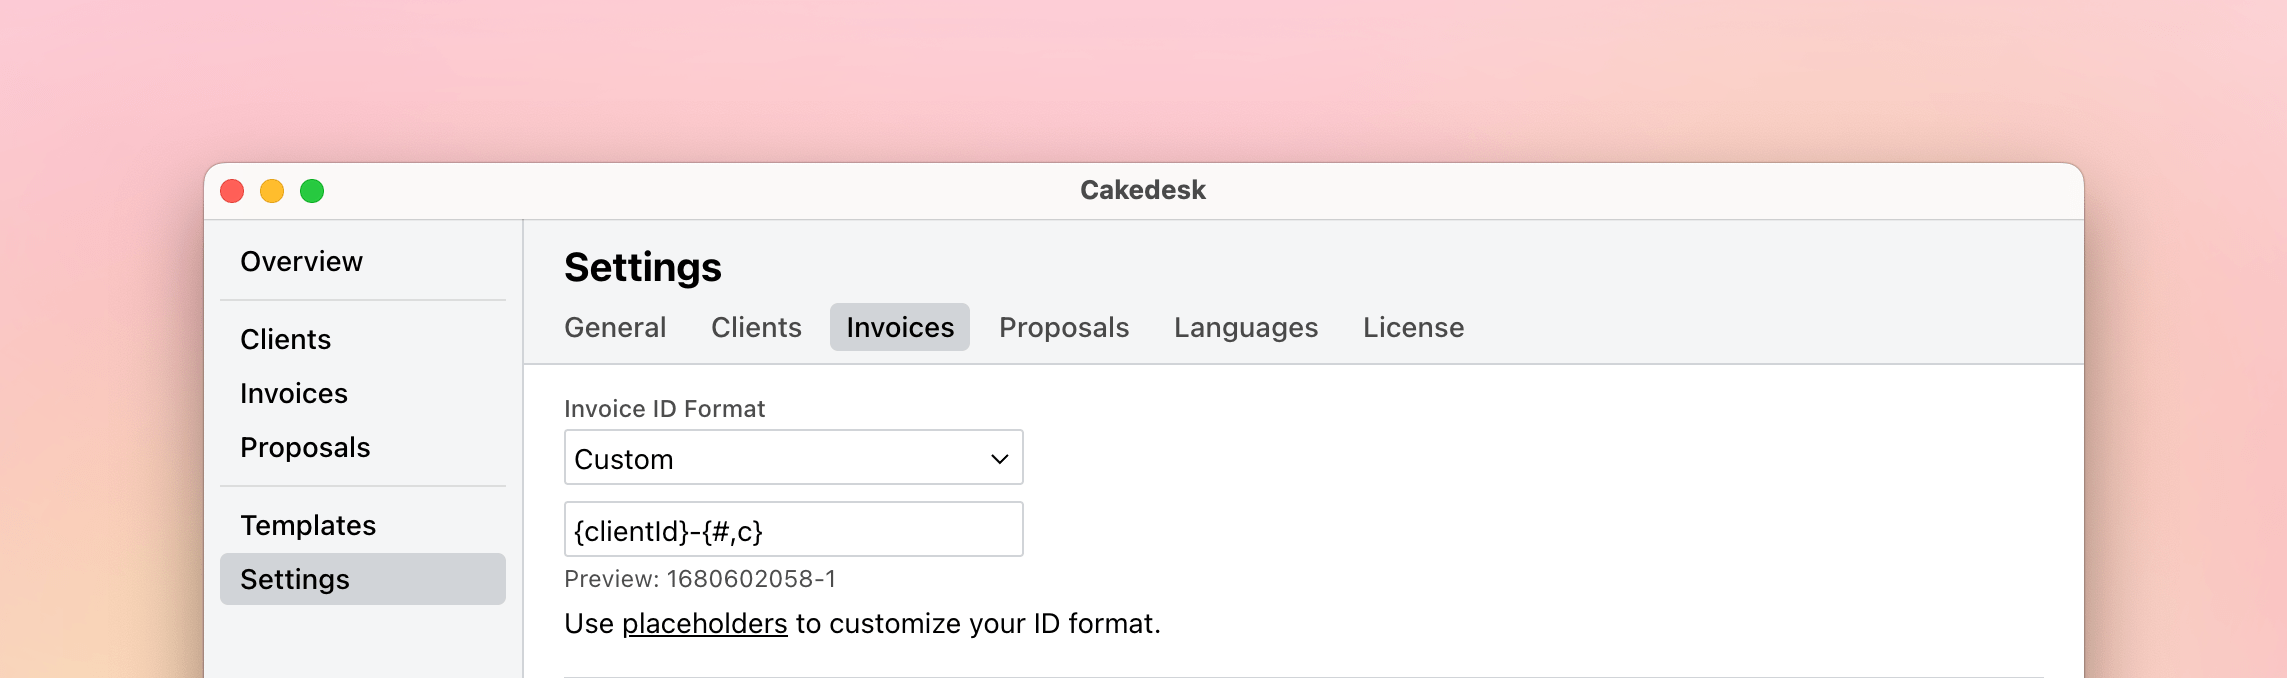Click the Settings page heading
This screenshot has width=2287, height=678.
pos(642,267)
